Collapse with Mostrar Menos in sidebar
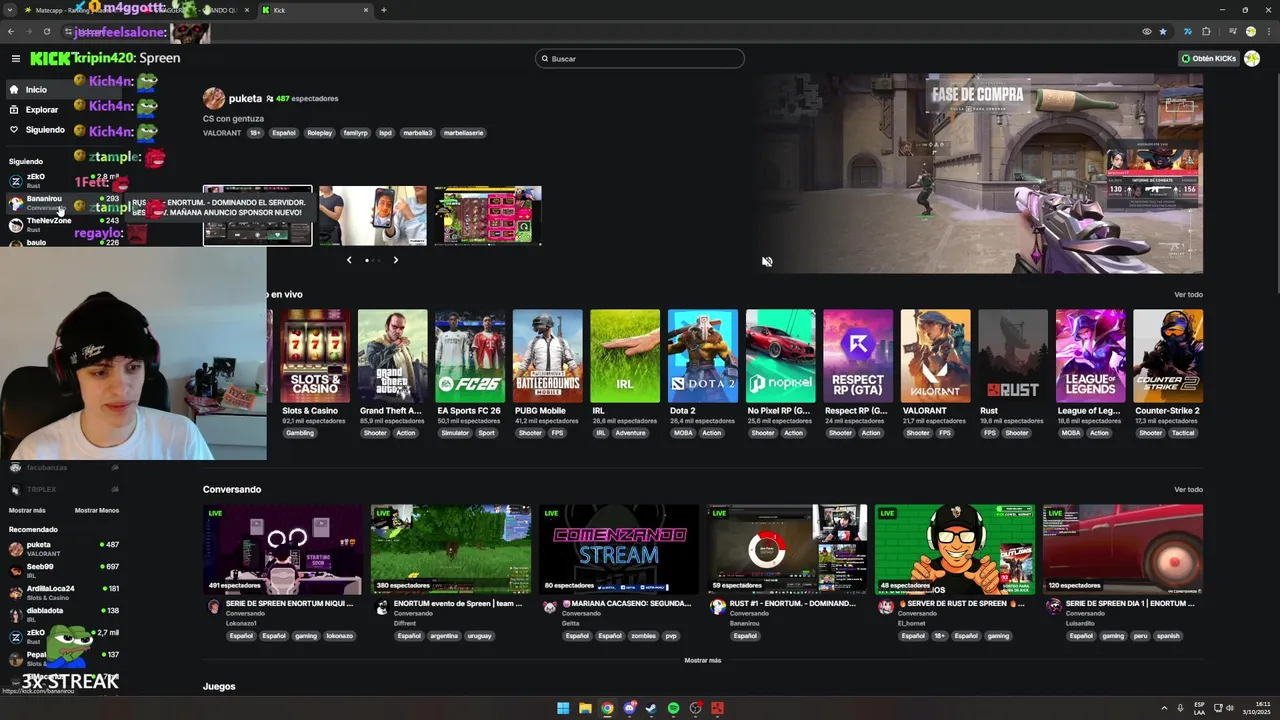Viewport: 1280px width, 720px height. [97, 511]
